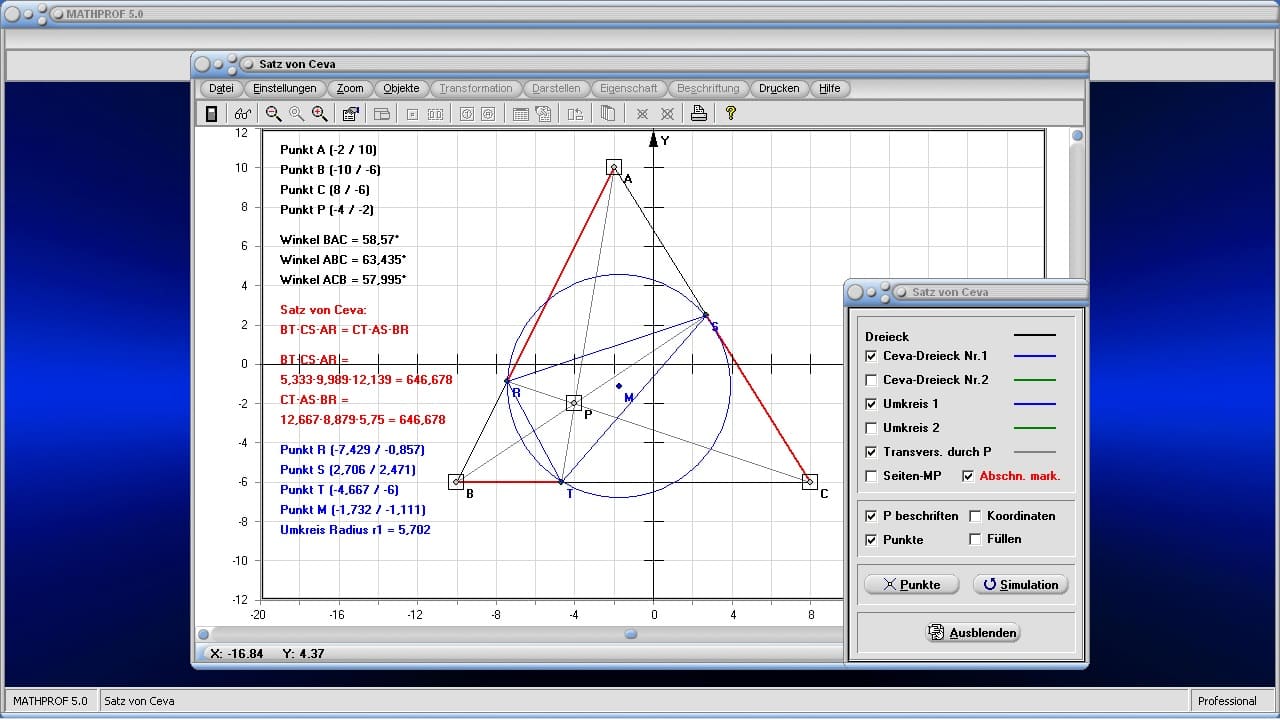The width and height of the screenshot is (1280, 720).
Task: Click the swap arrow toolbar icon
Action: [575, 114]
